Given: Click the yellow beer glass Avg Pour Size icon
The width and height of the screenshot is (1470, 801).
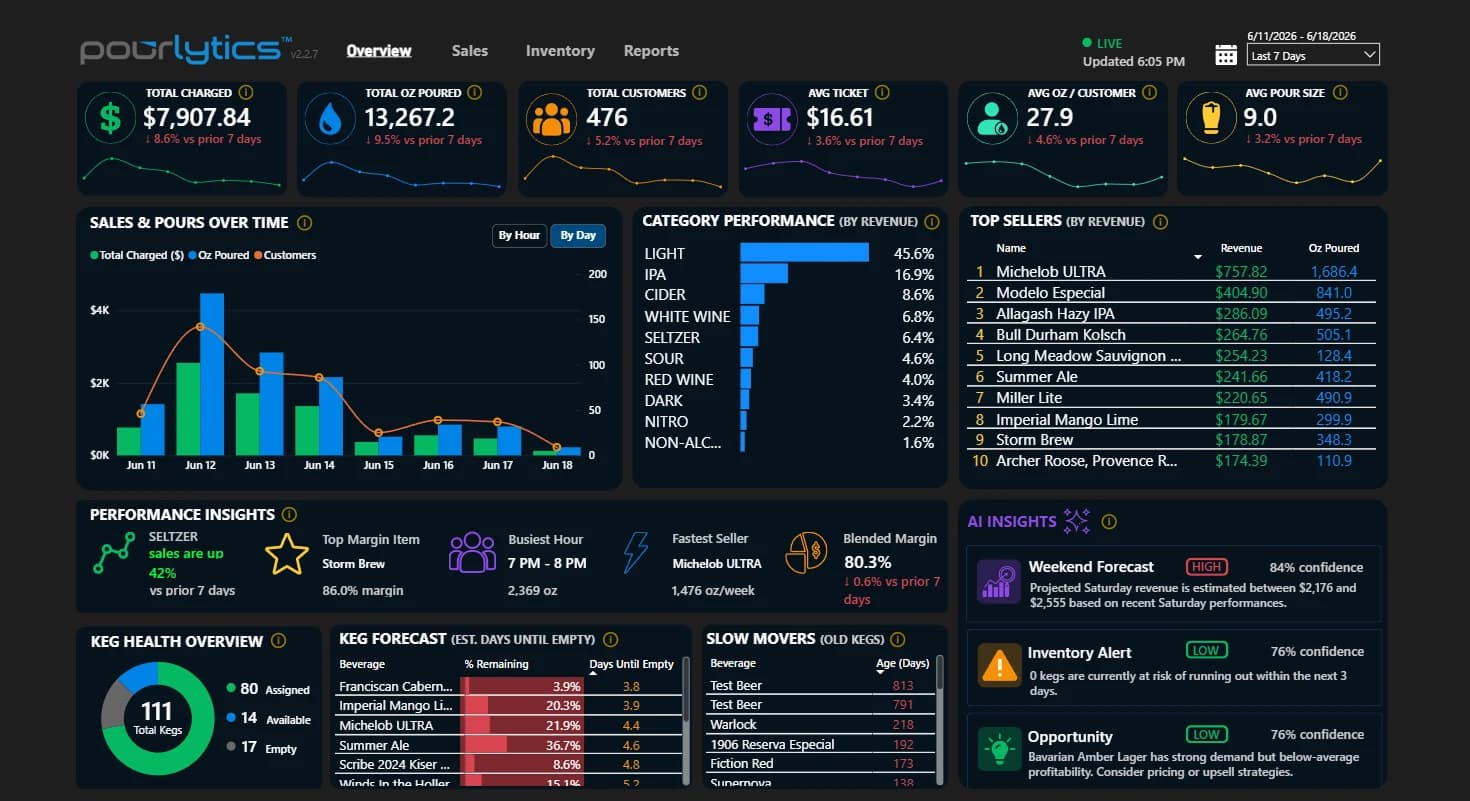Looking at the screenshot, I should tap(1209, 119).
